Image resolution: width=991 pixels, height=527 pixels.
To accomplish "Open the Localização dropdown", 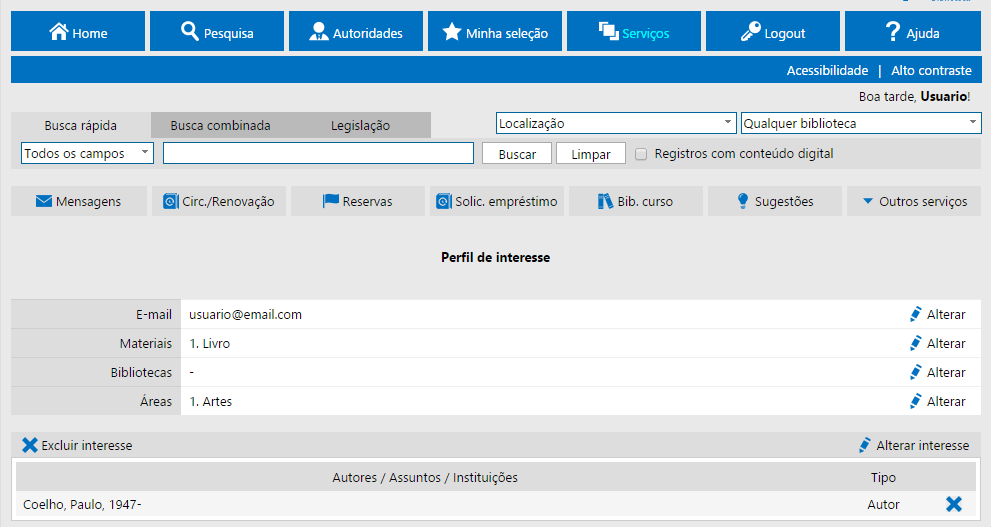I will pyautogui.click(x=616, y=123).
